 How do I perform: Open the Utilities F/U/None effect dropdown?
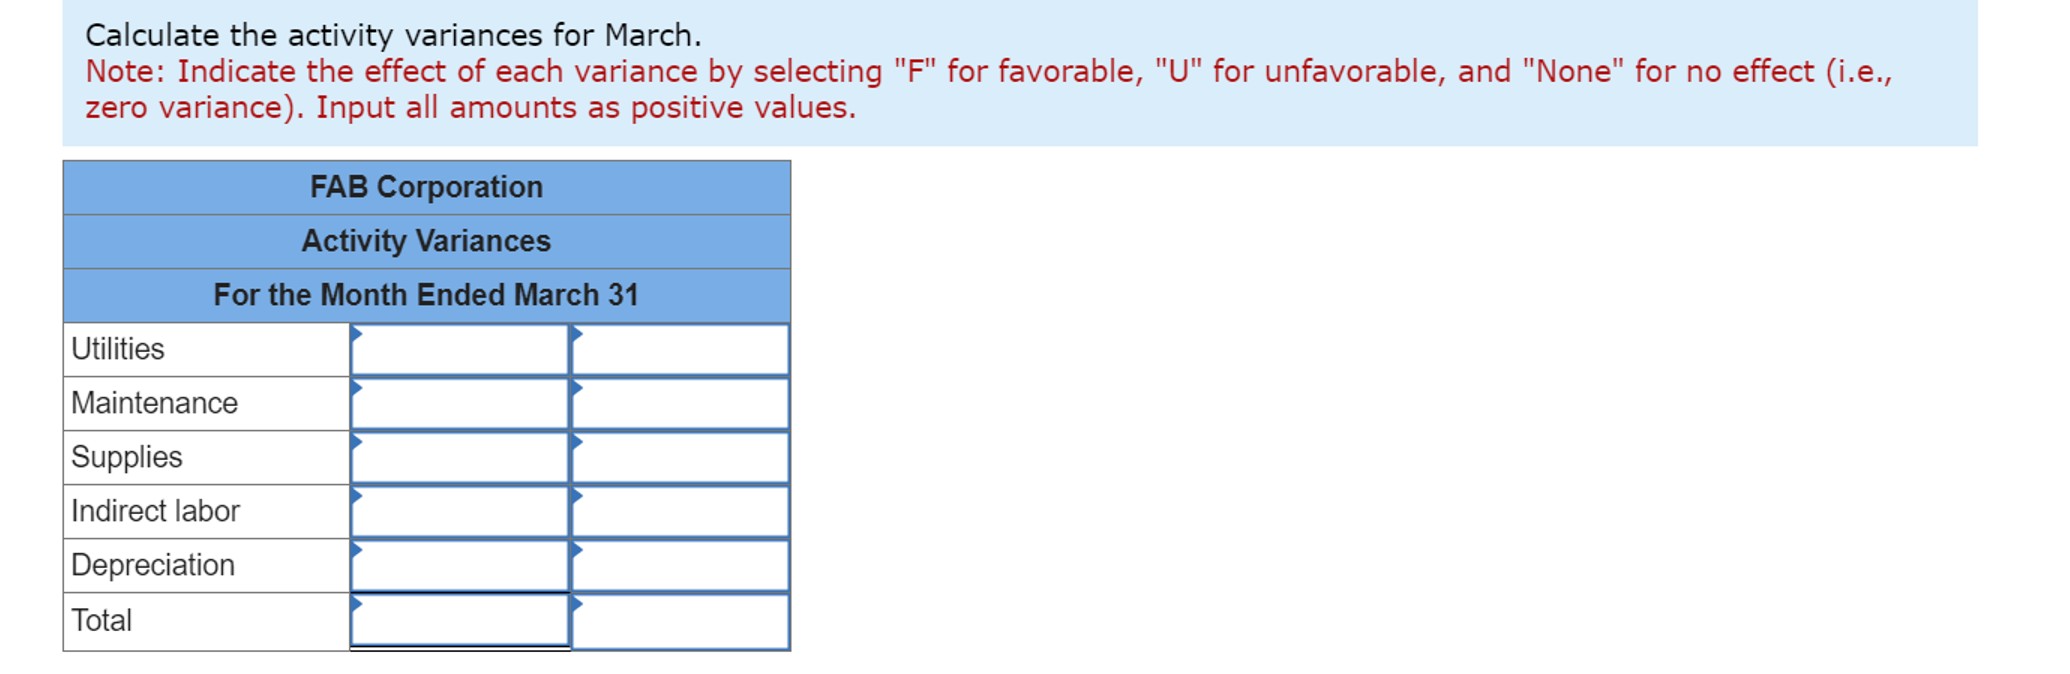680,350
